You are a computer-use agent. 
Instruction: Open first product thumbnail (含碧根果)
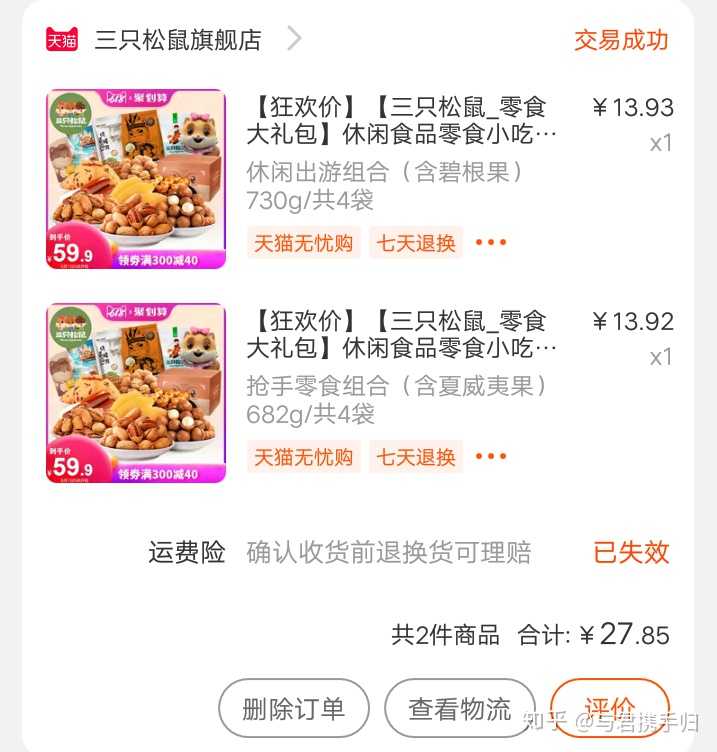(x=136, y=179)
